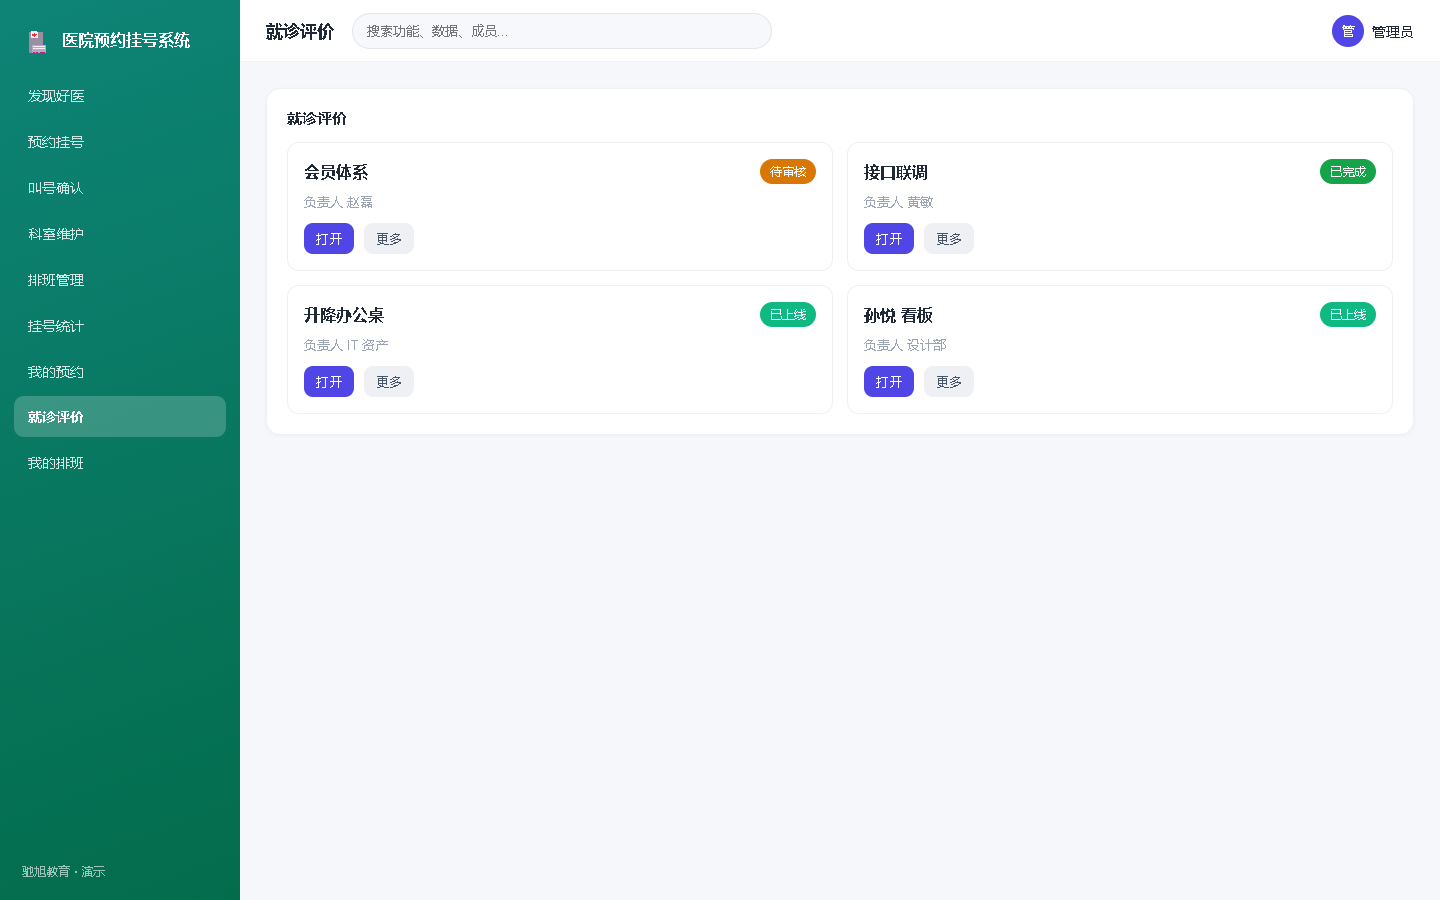Focus the 搜索功能、数据、成员 search field
The width and height of the screenshot is (1440, 900).
[x=562, y=31]
